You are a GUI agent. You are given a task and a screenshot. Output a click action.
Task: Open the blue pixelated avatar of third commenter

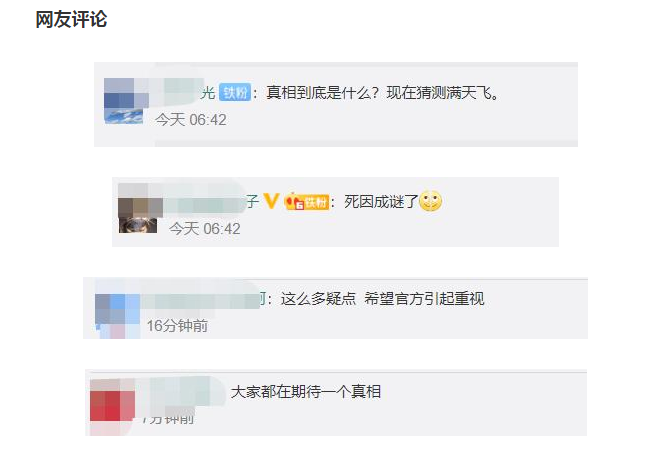click(117, 315)
